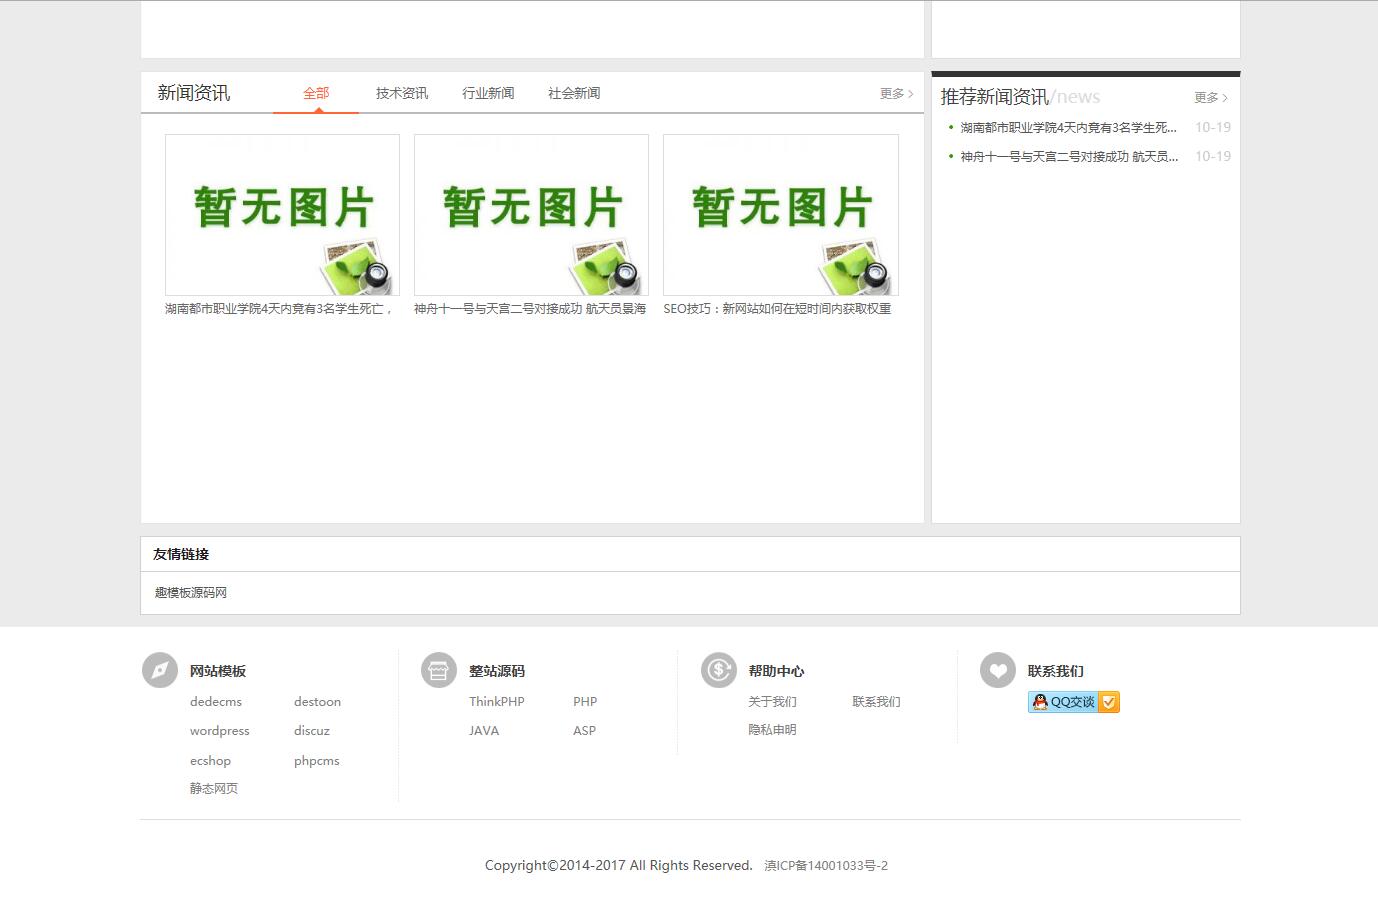1378x913 pixels.
Task: Open the phpcms footer link
Action: click(317, 761)
